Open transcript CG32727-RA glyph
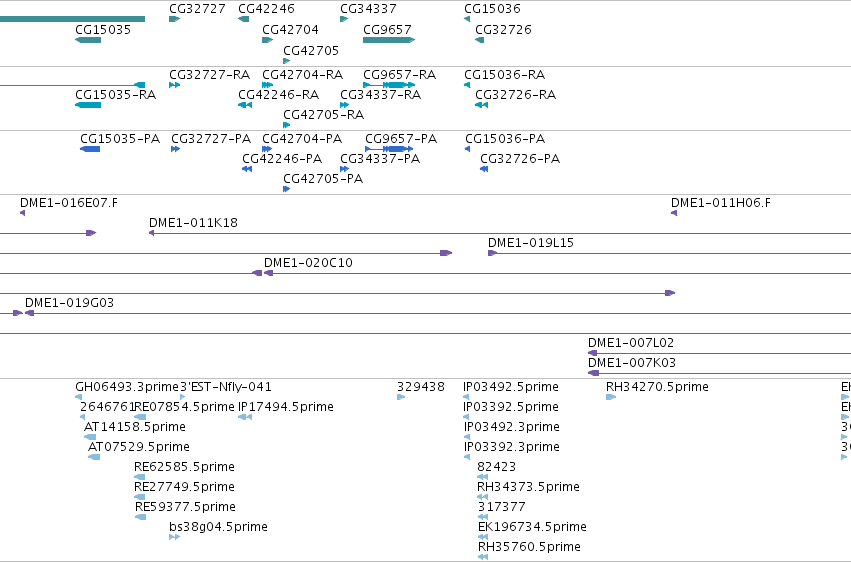 175,85
